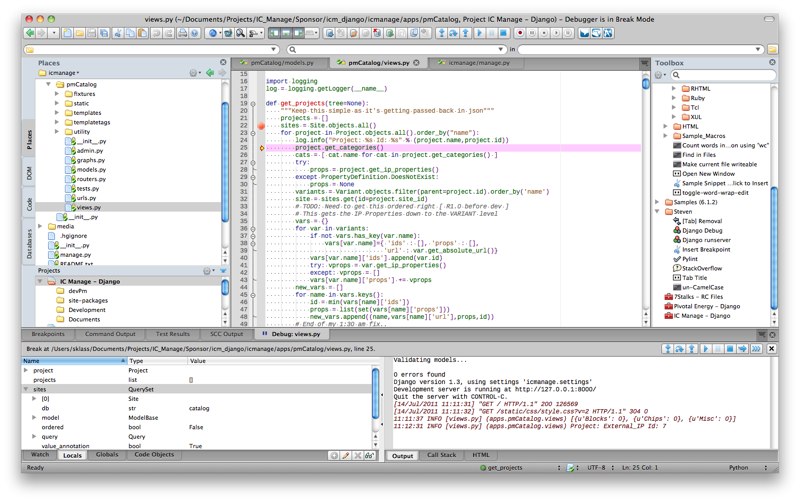Screen dimensions: 800x502
Task: Close the debug output pane
Action: pyautogui.click(x=770, y=348)
